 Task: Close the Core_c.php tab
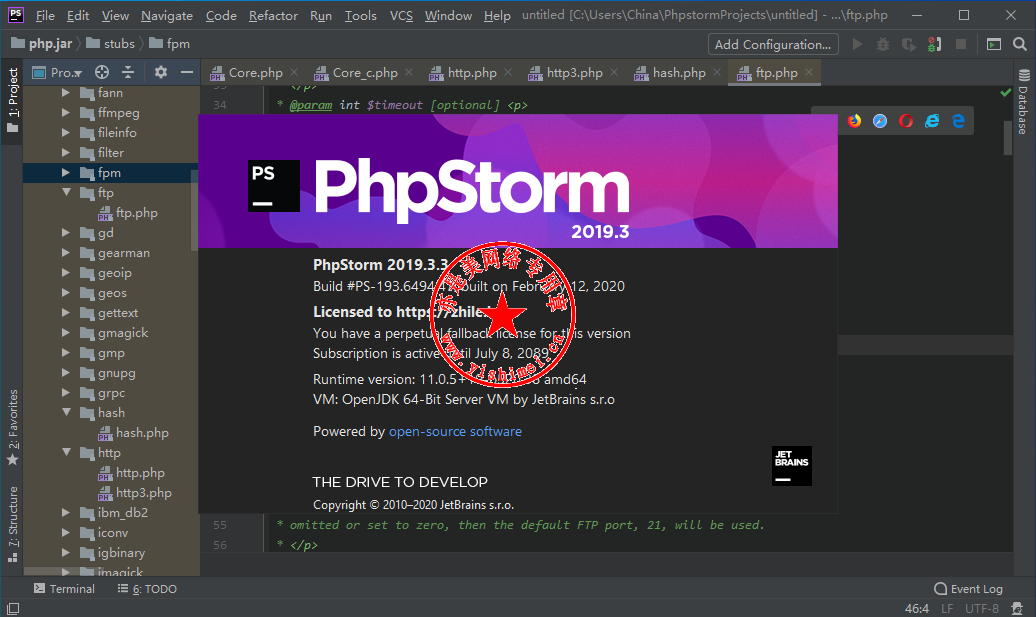[x=409, y=73]
